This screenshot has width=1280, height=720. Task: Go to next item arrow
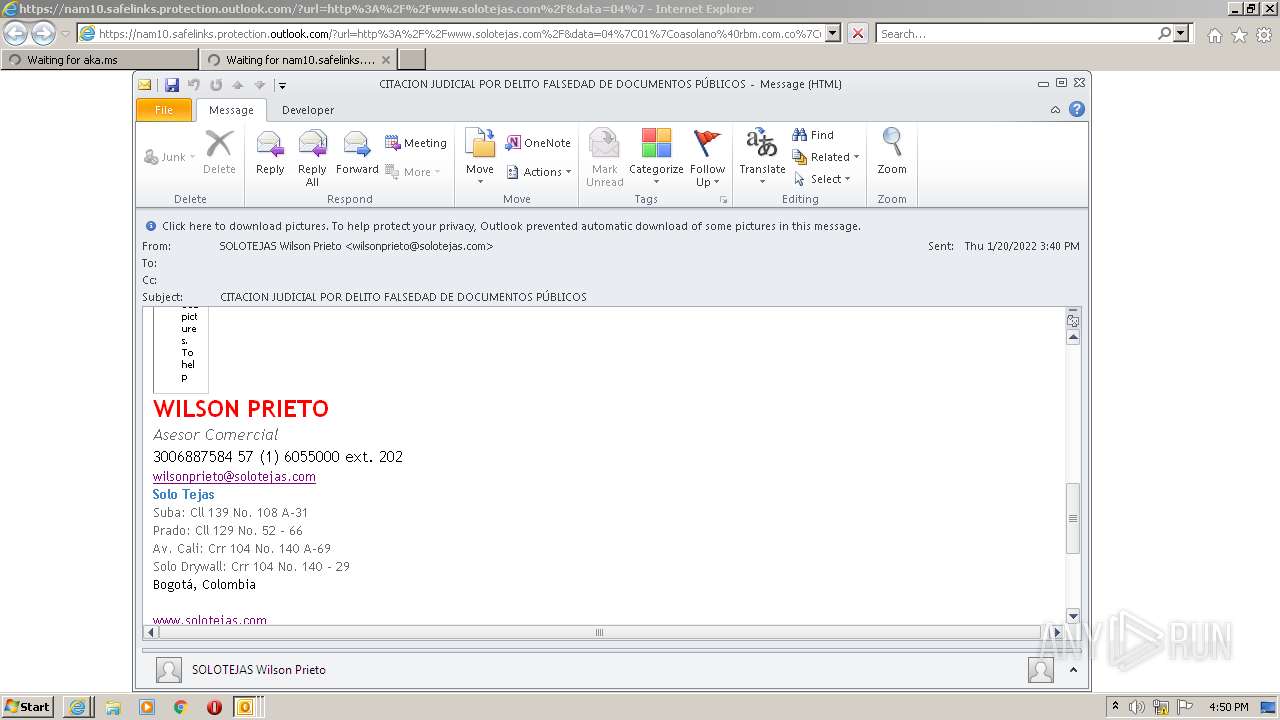click(x=260, y=85)
